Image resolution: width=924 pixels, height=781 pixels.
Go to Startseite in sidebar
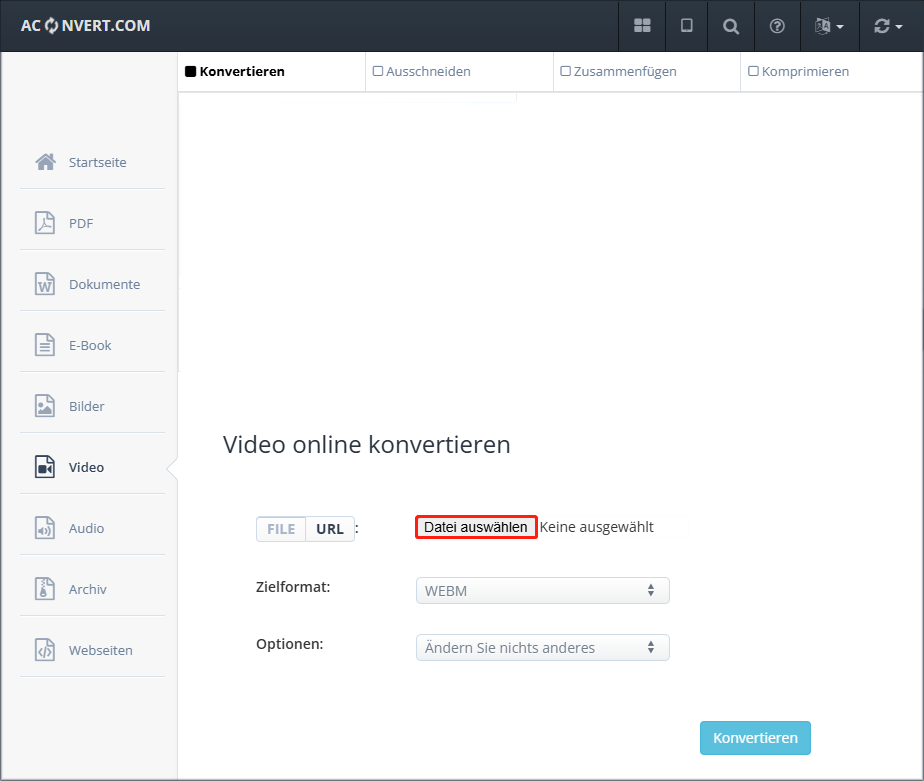97,162
